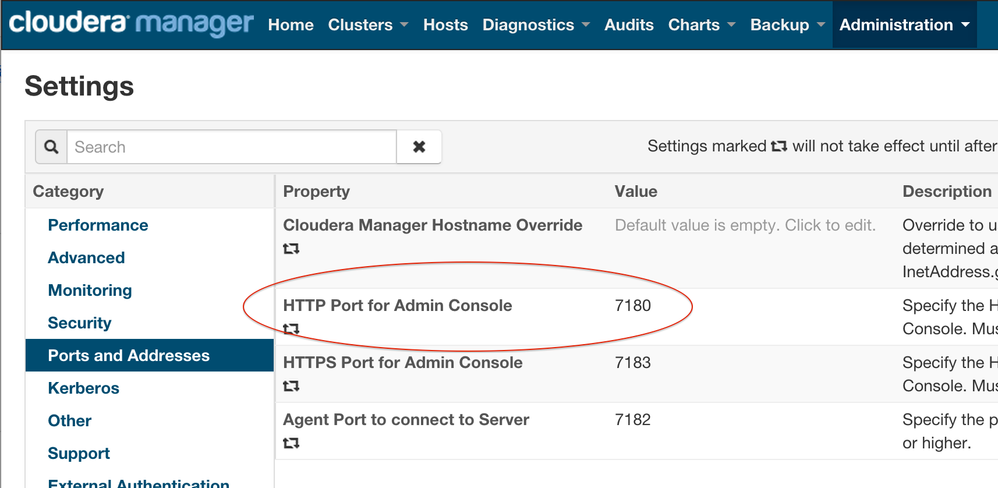Viewport: 998px width, 488px height.
Task: Select the Ports and Addresses category
Action: (x=150, y=355)
